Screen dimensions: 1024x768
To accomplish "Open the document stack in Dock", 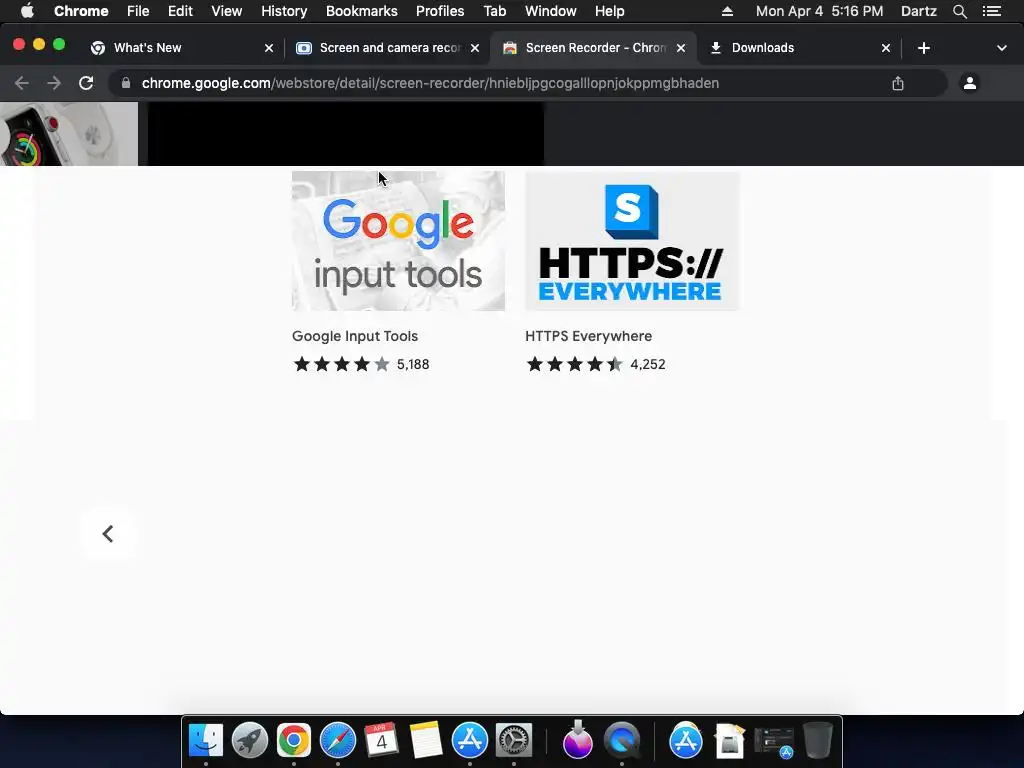I will (x=729, y=741).
